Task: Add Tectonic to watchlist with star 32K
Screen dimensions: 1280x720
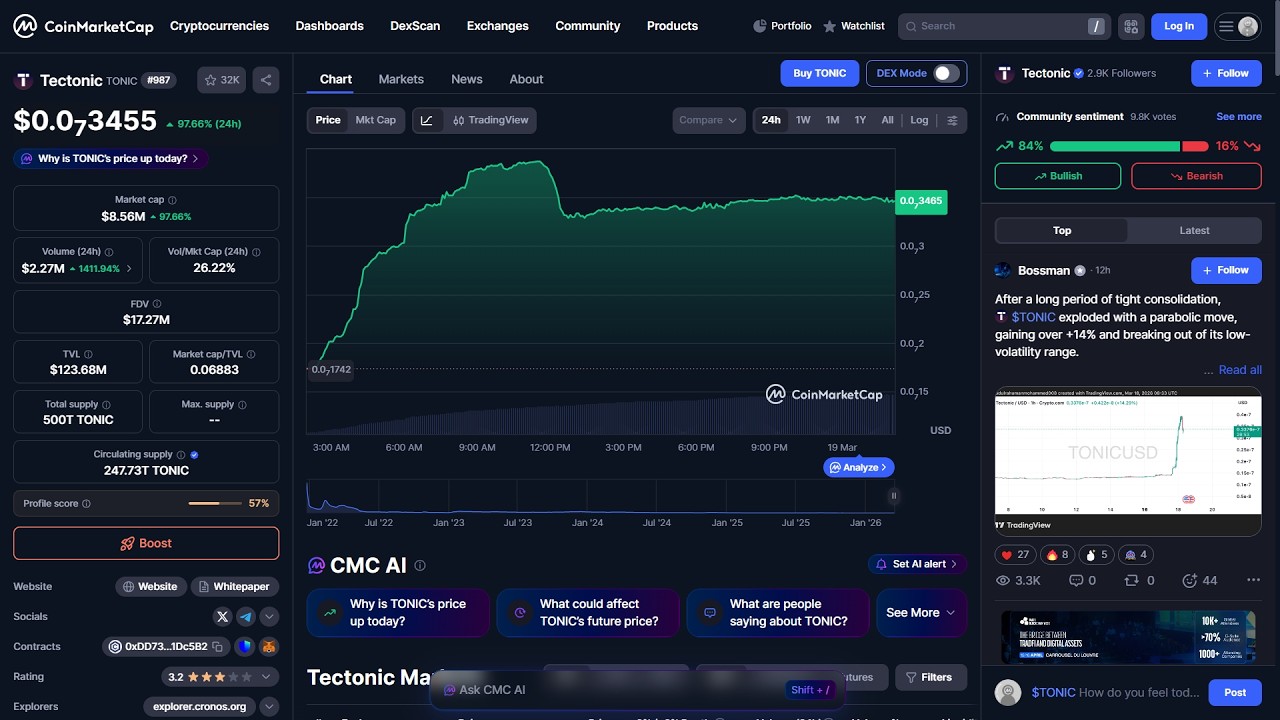Action: (222, 80)
